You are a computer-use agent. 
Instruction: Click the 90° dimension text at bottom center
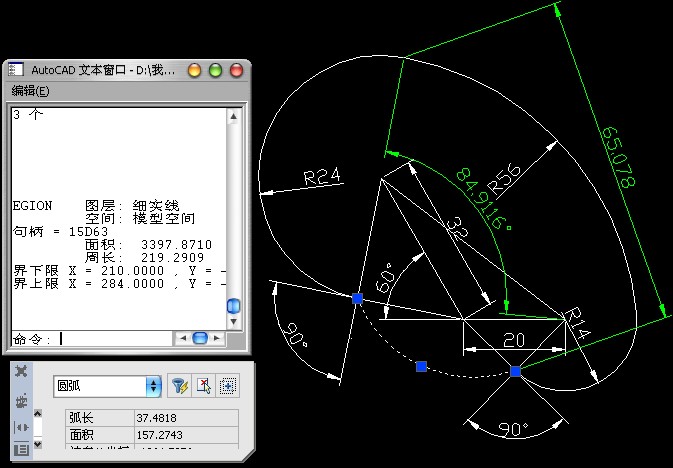(513, 429)
